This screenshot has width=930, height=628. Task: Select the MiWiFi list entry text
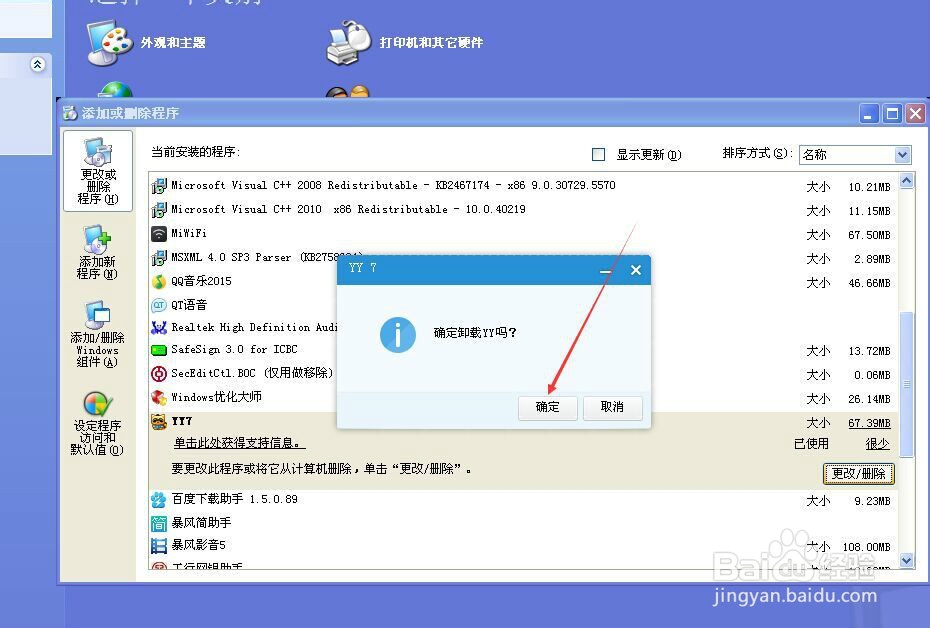click(189, 233)
